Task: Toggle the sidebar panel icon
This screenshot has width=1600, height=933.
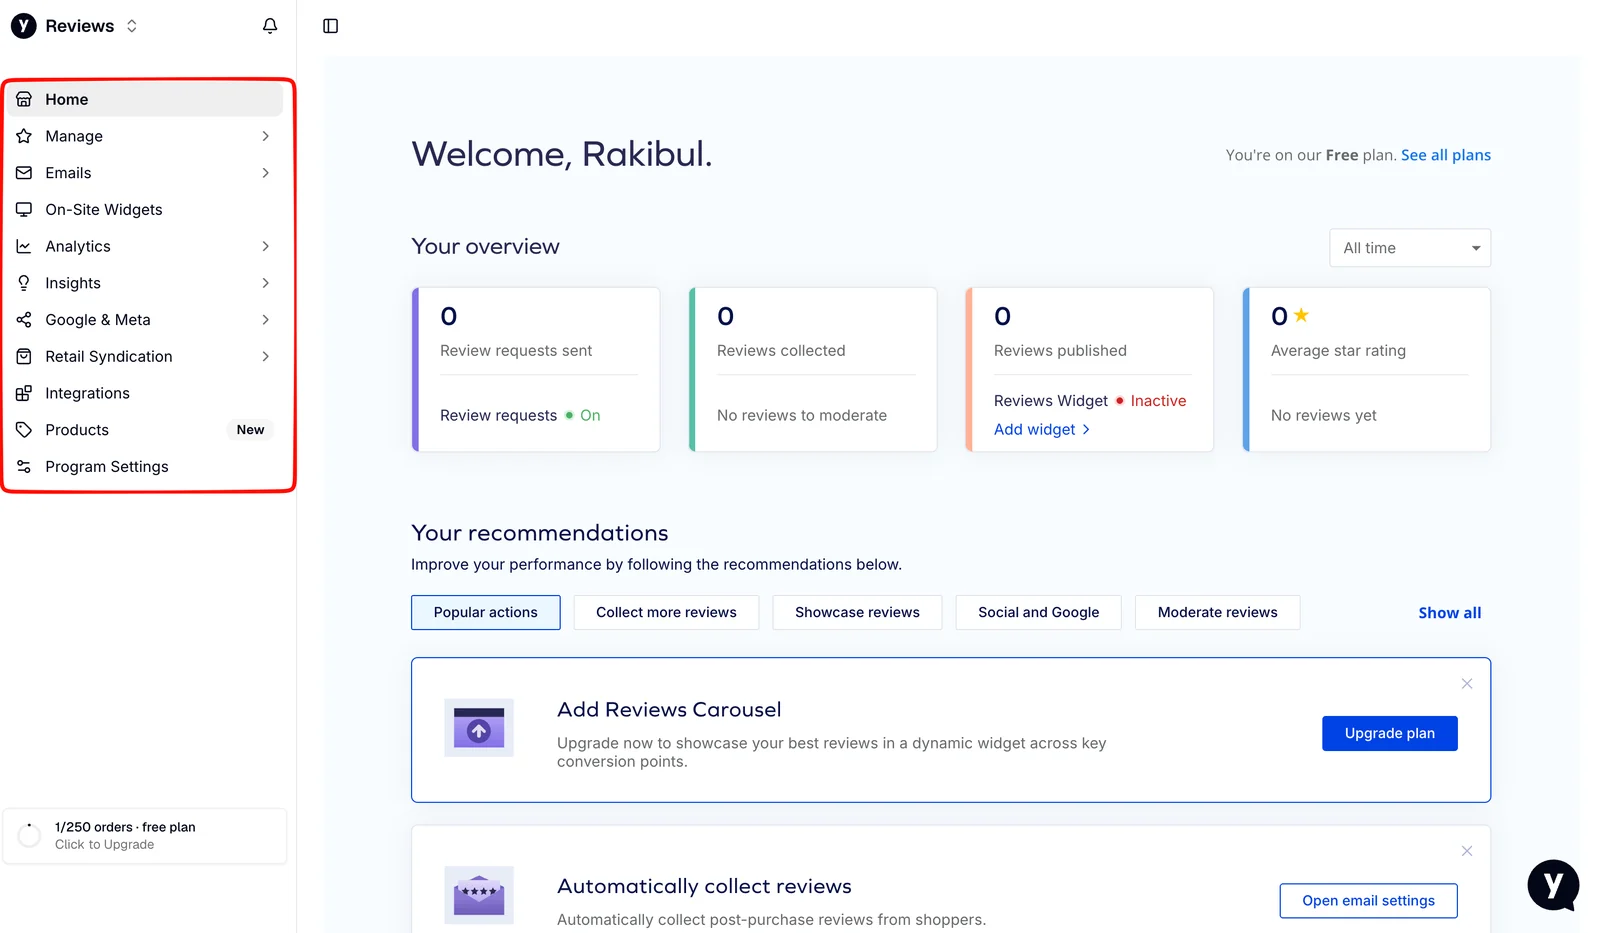Action: [331, 26]
